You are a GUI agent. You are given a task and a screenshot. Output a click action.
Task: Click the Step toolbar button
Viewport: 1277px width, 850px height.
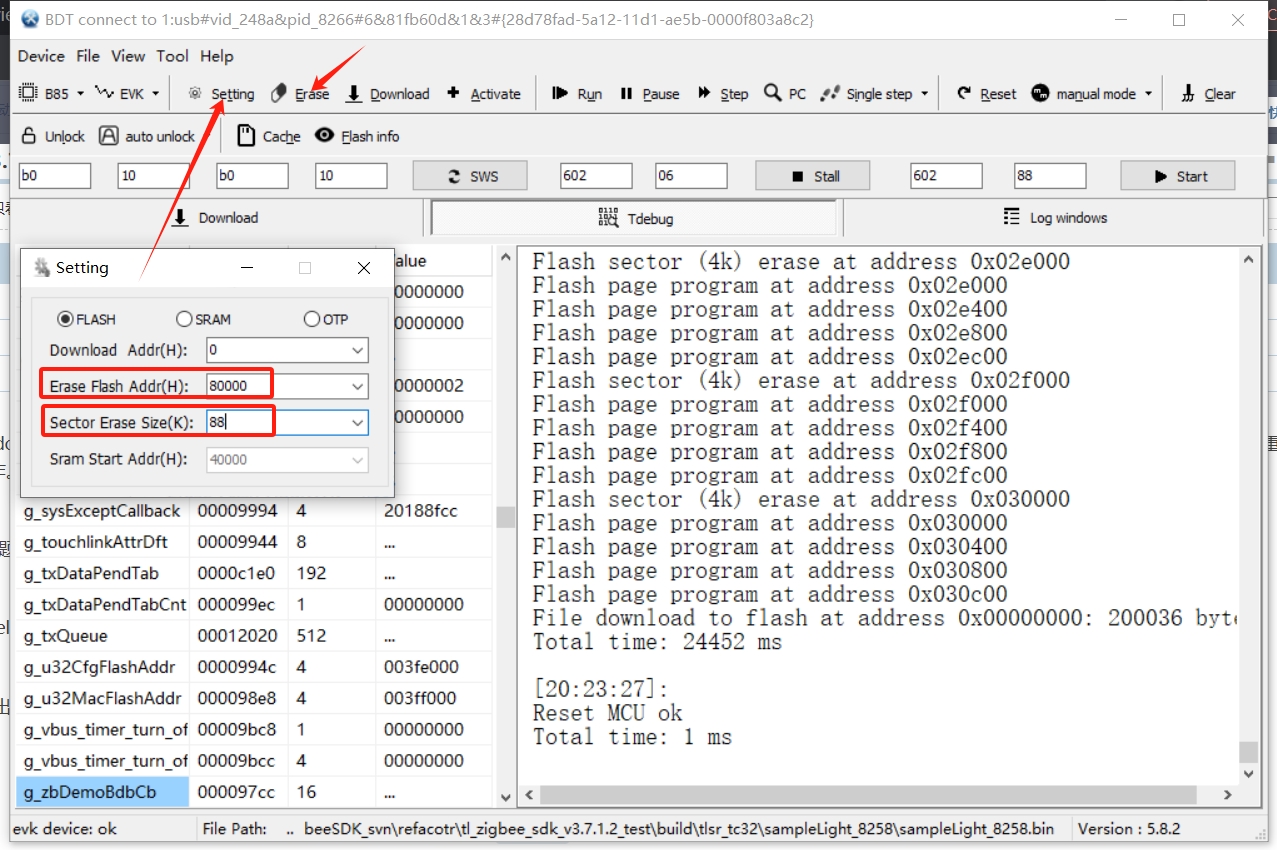tap(722, 94)
